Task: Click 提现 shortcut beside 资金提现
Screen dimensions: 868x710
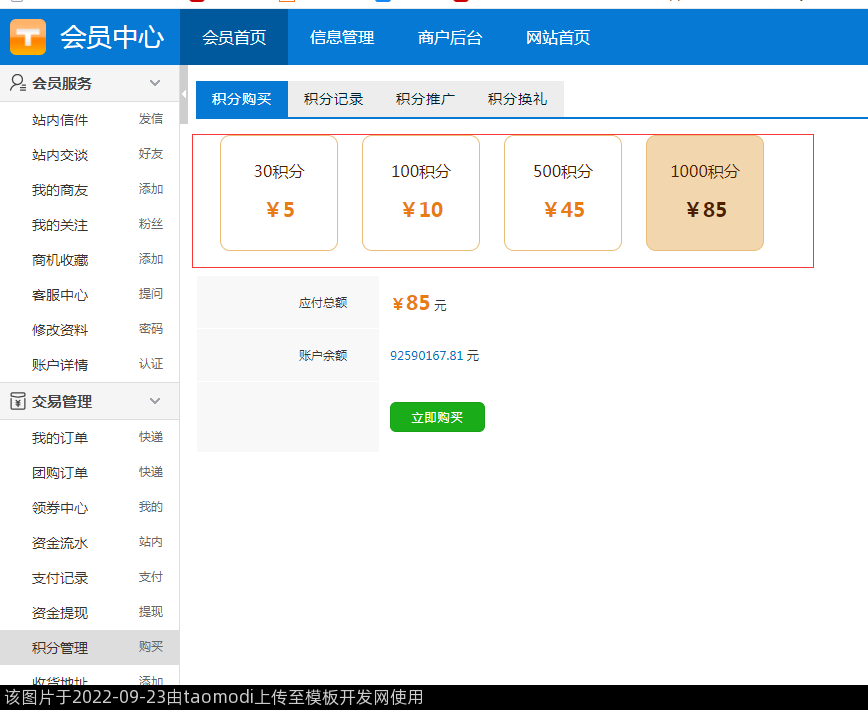Action: pos(151,612)
